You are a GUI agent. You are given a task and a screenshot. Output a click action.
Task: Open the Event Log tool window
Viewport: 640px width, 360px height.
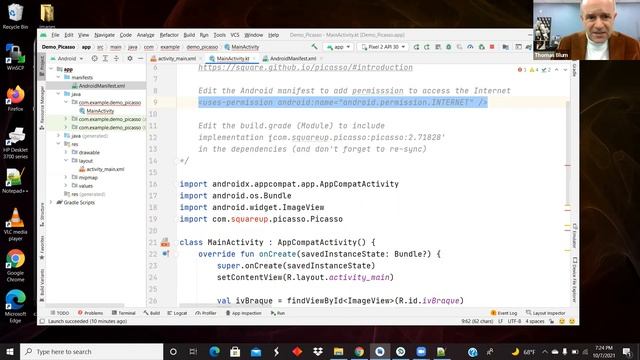(504, 313)
